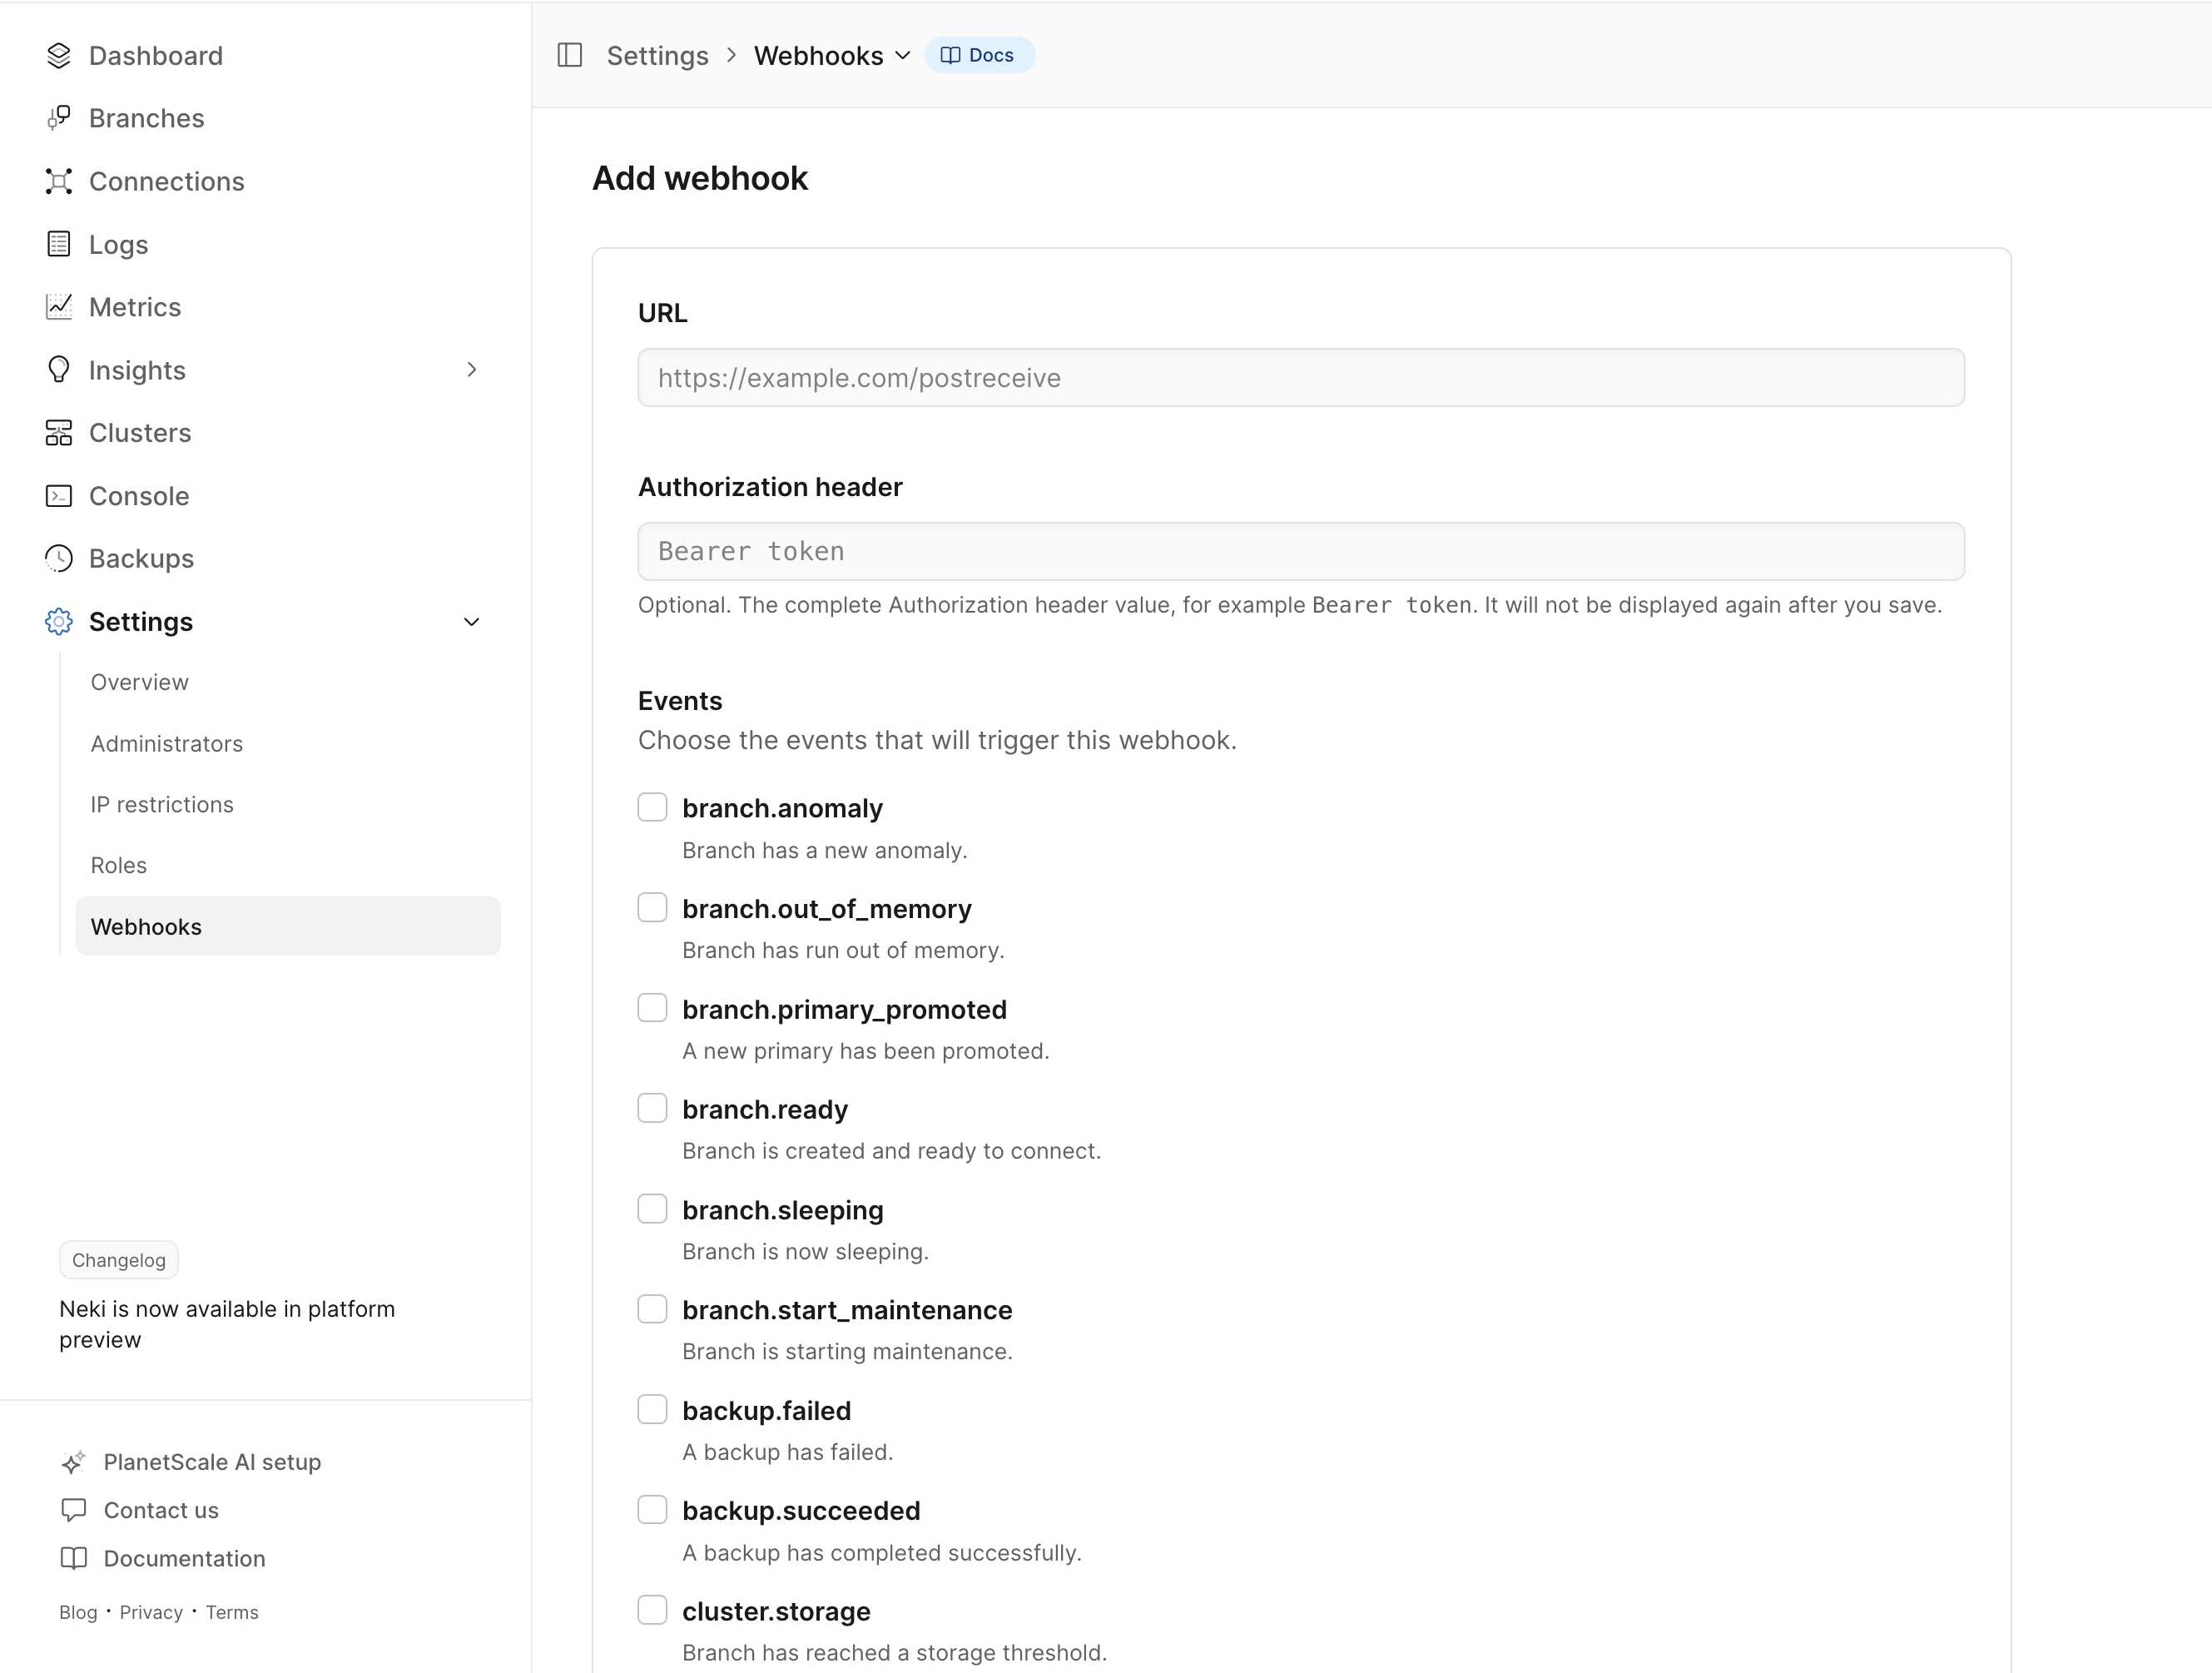Open the Documentation link
Screen dimensions: 2212x1673
[x=185, y=1558]
